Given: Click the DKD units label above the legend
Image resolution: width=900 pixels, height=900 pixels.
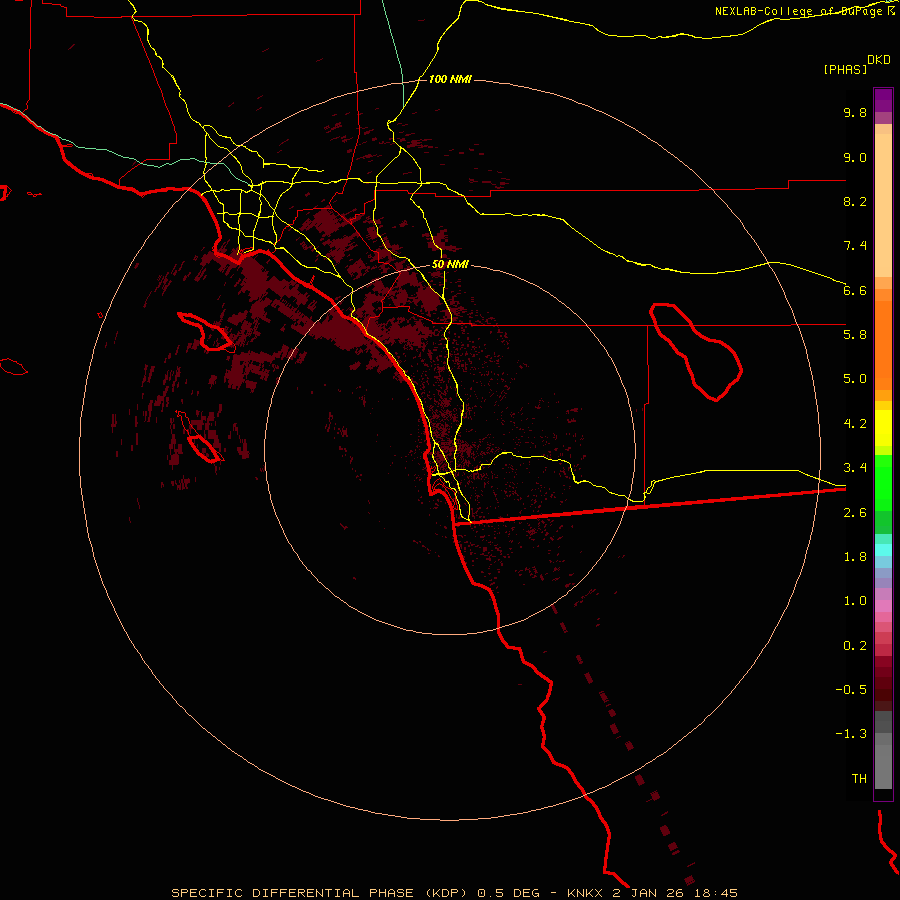Looking at the screenshot, I should point(878,60).
